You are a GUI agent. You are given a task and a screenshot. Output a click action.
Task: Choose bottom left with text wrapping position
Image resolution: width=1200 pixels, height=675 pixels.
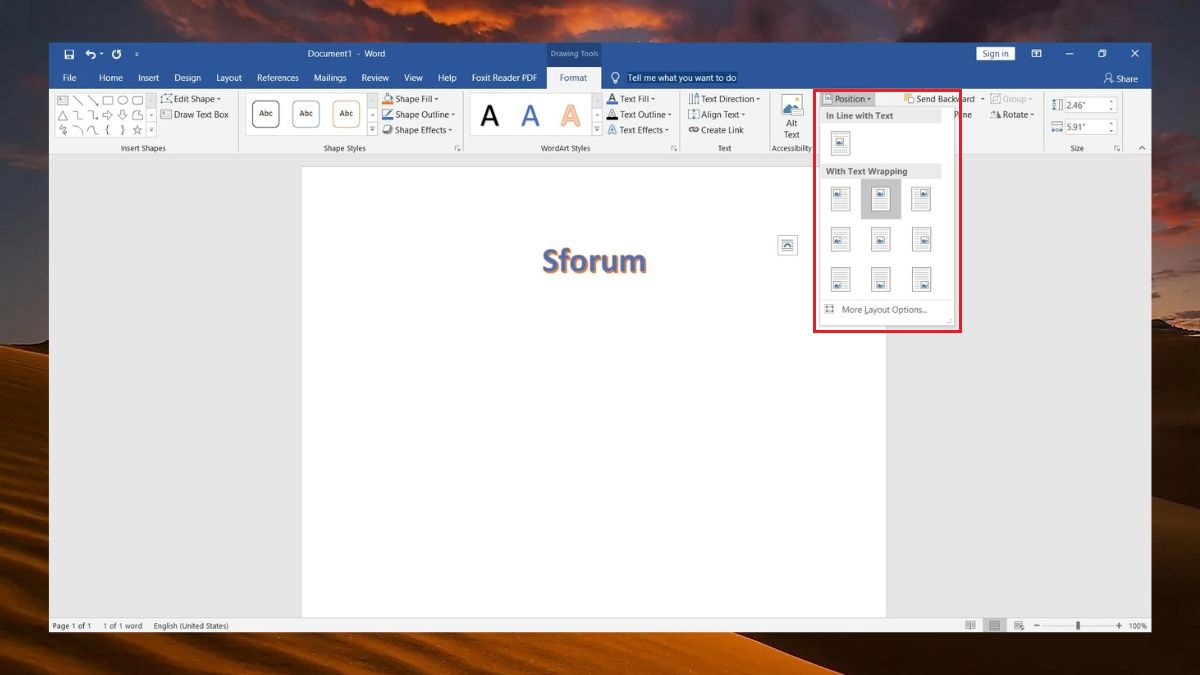tap(840, 279)
